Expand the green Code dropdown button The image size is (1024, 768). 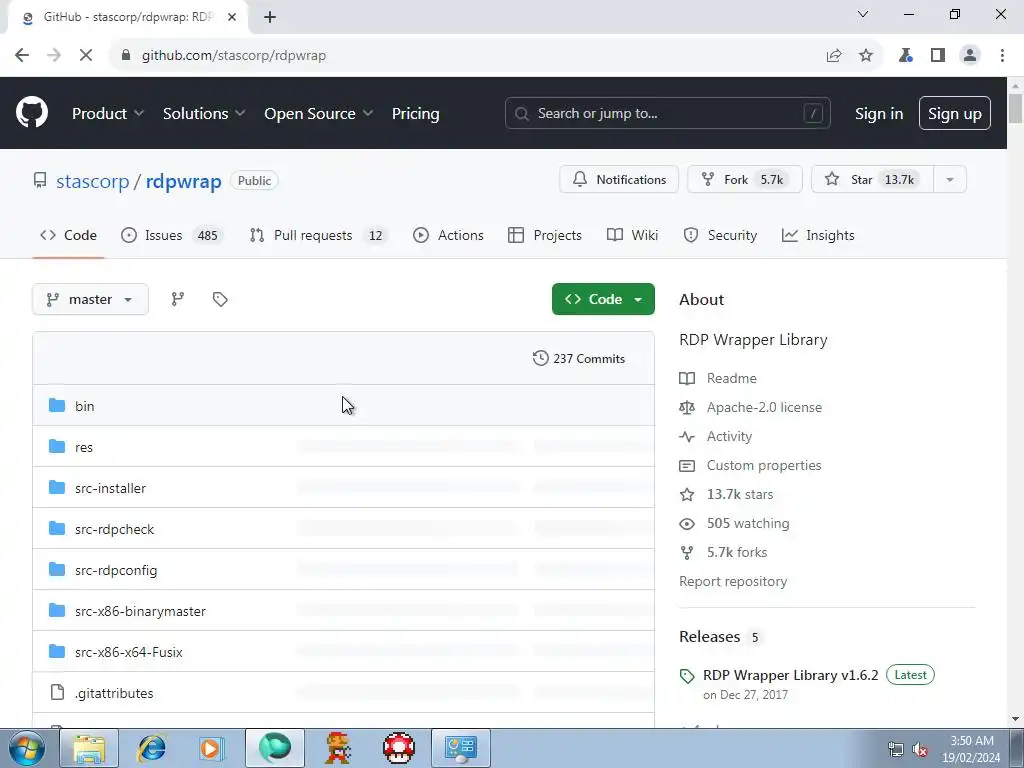tap(603, 299)
